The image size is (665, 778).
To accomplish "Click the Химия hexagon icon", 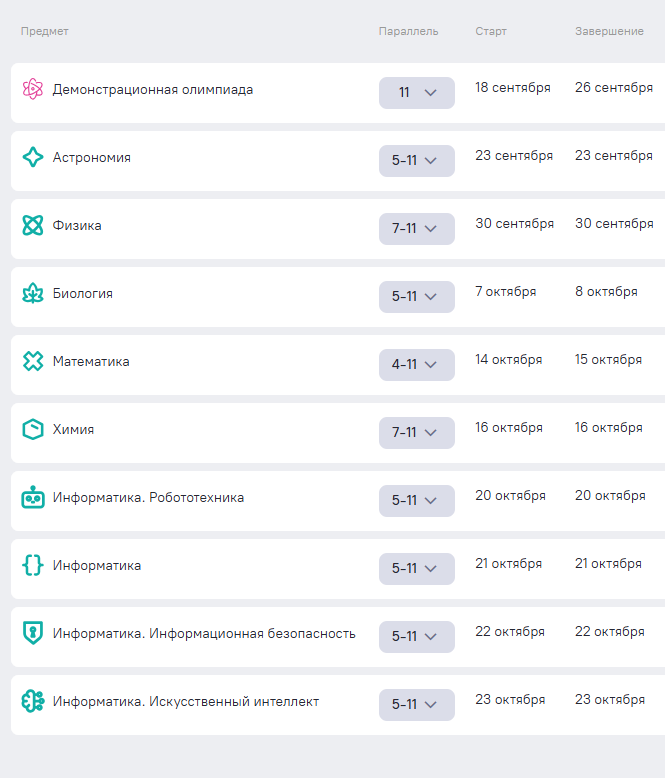I will coord(33,430).
